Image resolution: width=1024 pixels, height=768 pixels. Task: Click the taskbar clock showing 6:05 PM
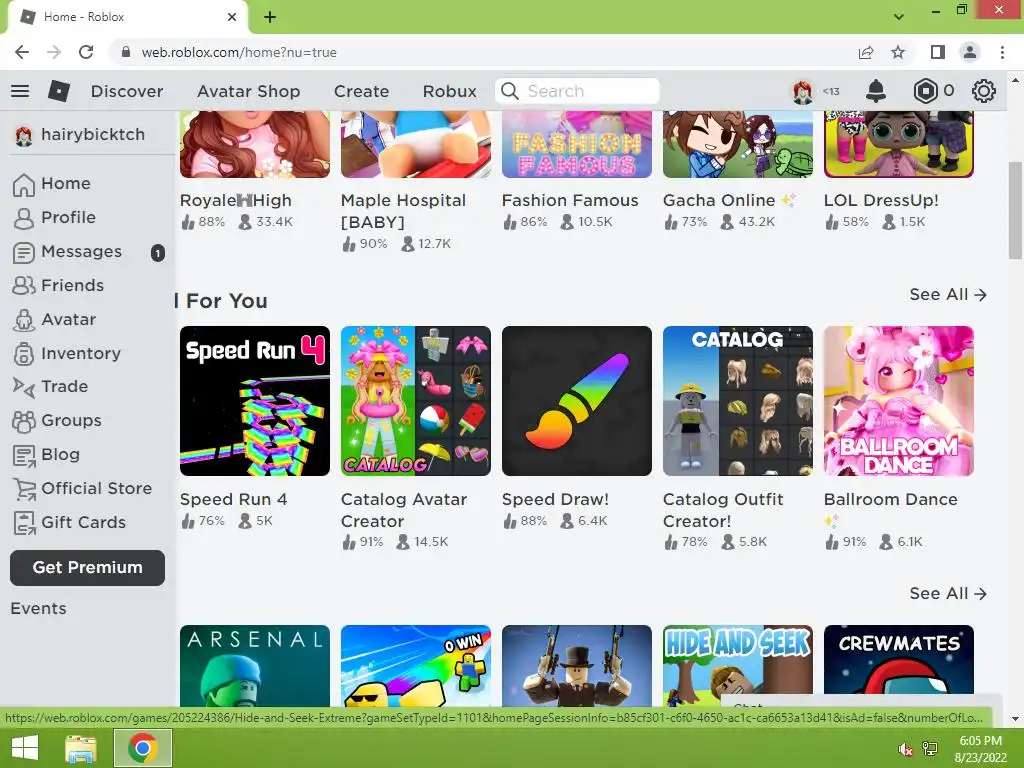click(980, 748)
